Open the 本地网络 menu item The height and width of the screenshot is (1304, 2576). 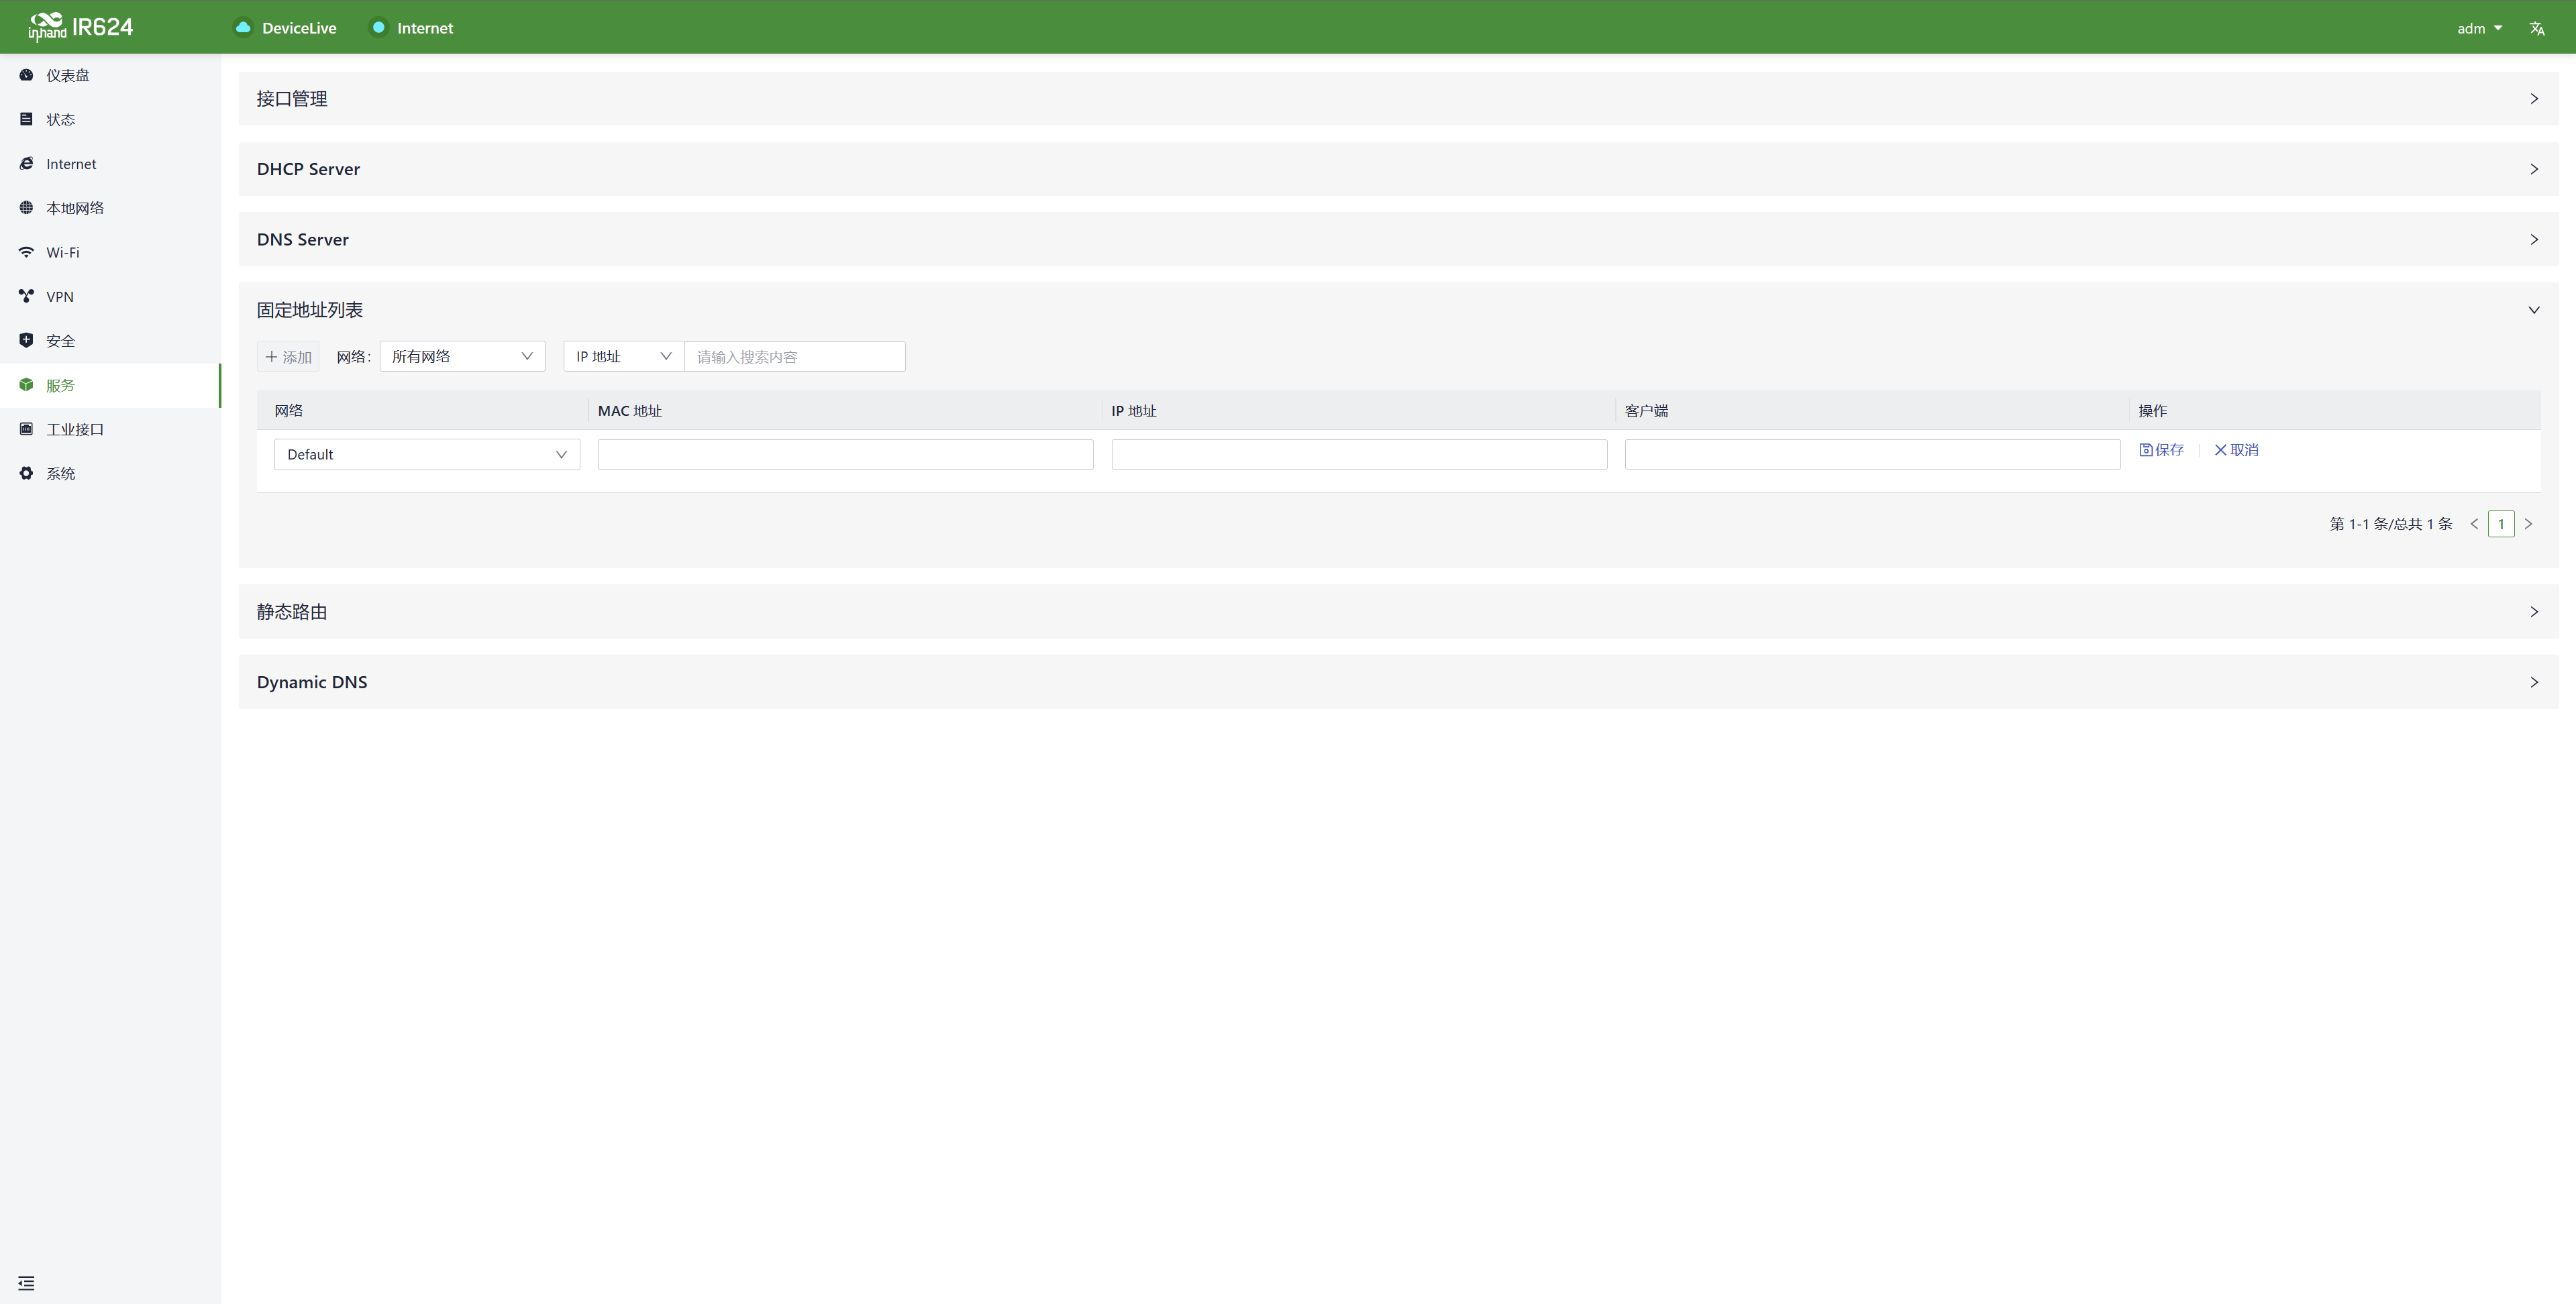75,208
